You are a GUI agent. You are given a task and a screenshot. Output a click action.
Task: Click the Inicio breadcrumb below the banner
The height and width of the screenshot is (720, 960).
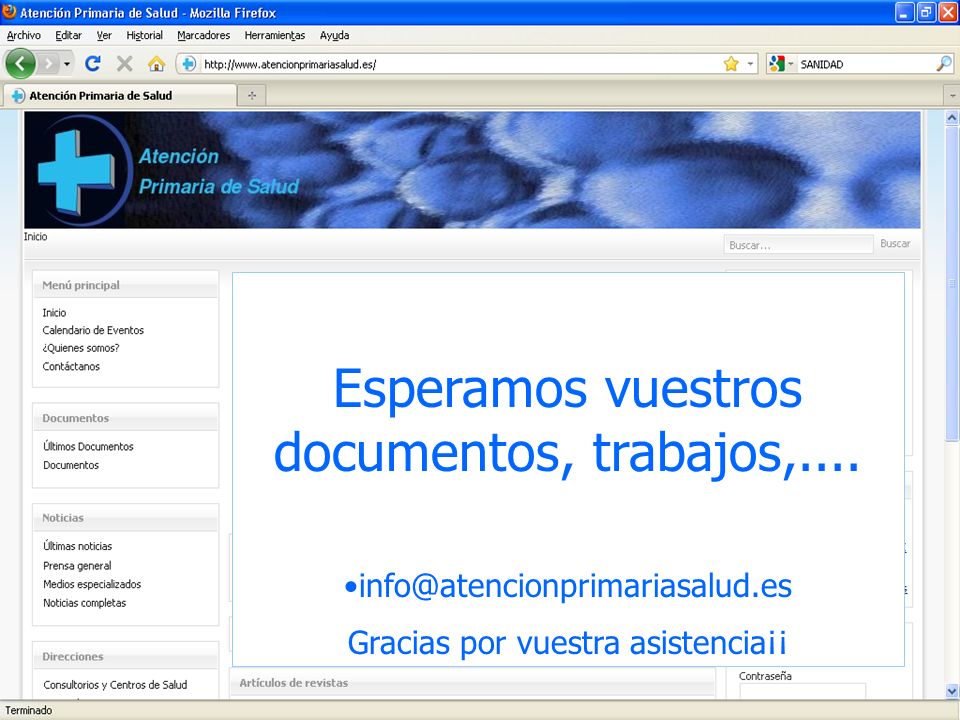(36, 237)
